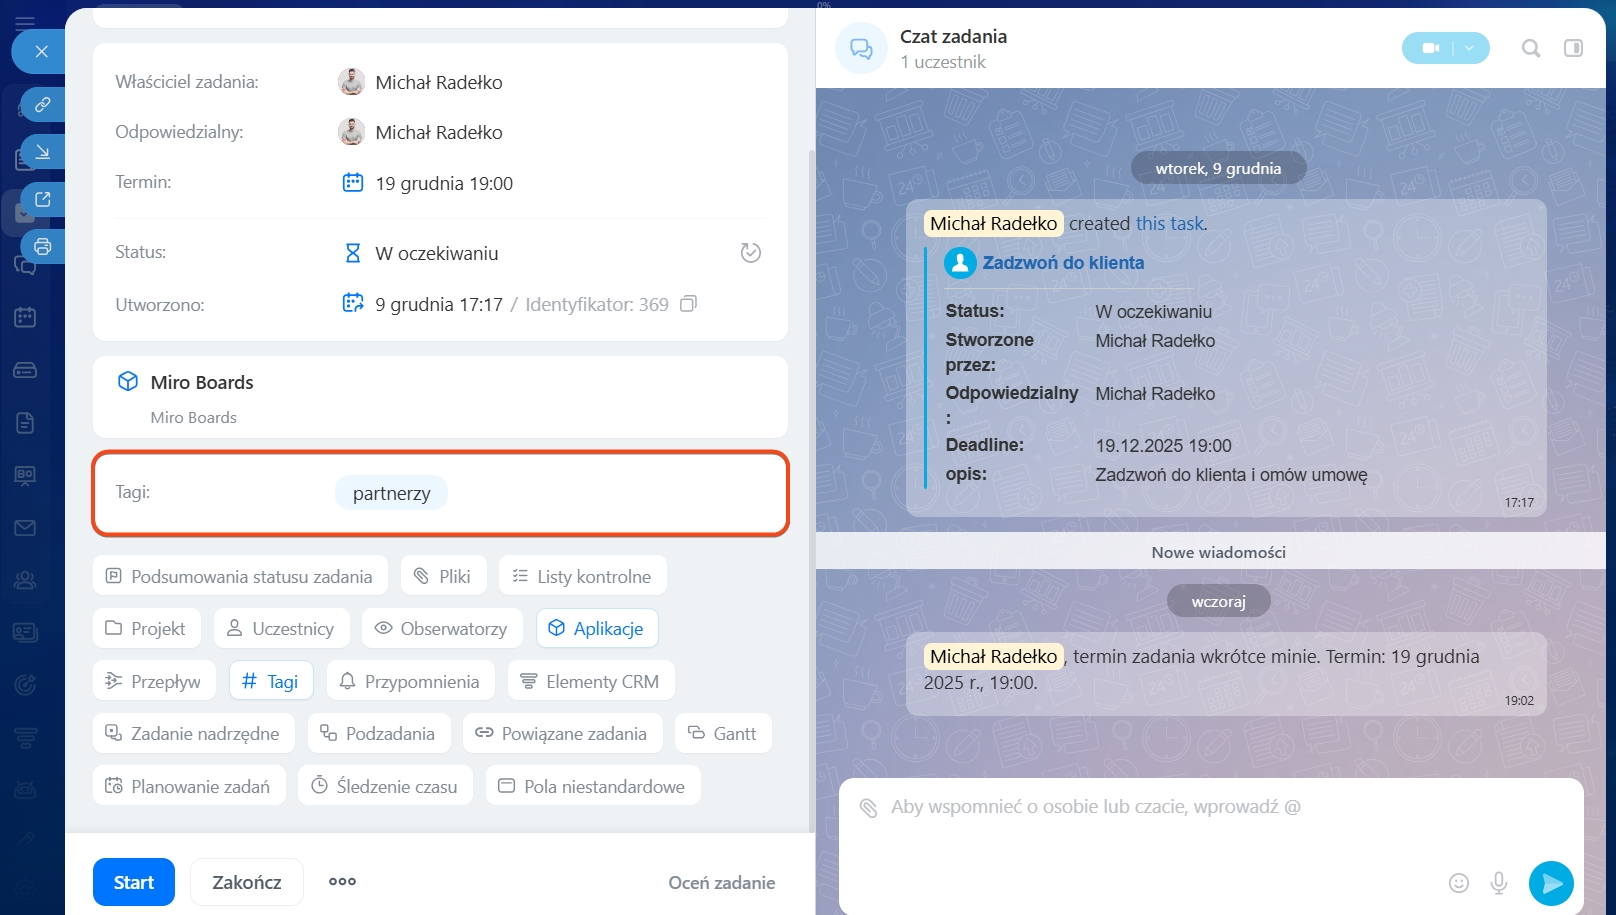Click the task chat bubble icon
The width and height of the screenshot is (1616, 915).
(861, 48)
